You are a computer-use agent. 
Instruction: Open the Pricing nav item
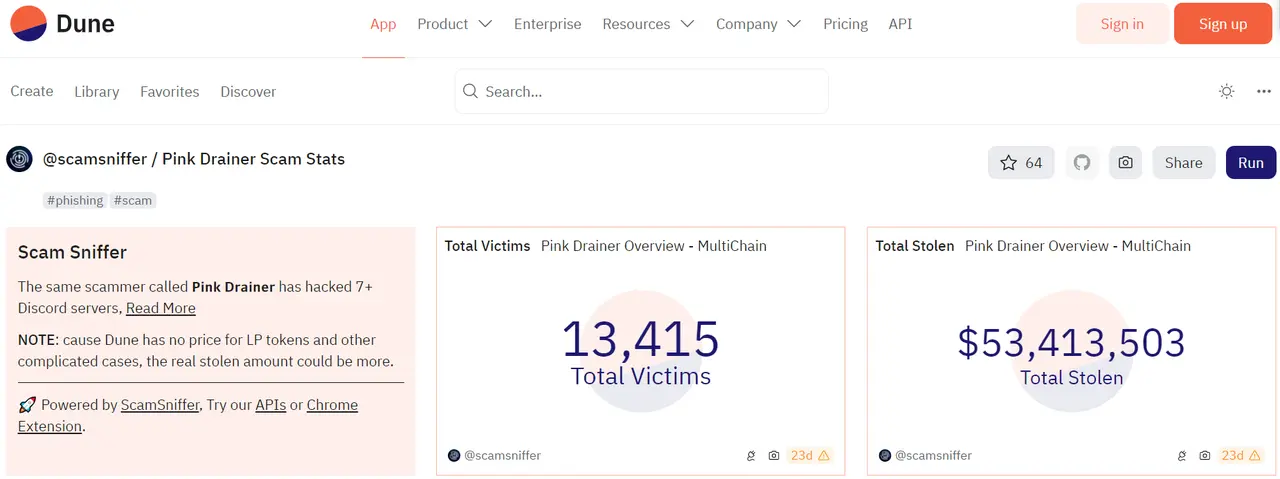[x=845, y=24]
